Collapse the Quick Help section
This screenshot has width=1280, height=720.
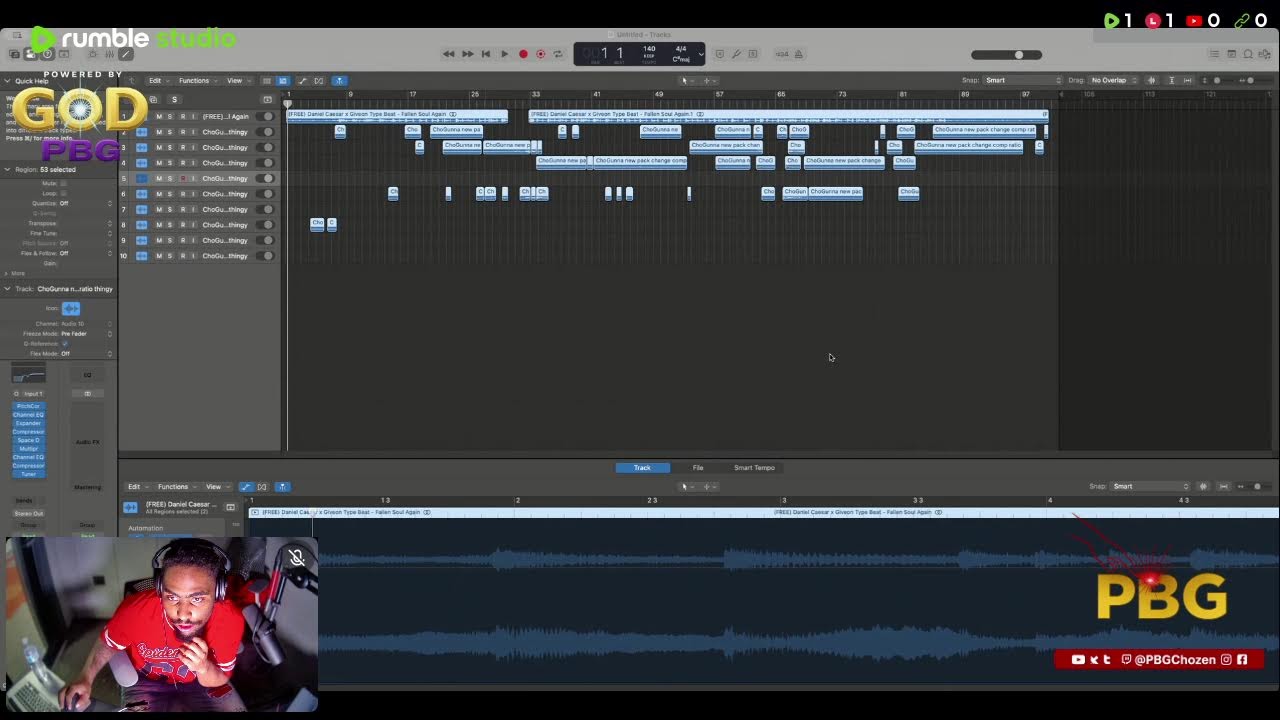5,81
